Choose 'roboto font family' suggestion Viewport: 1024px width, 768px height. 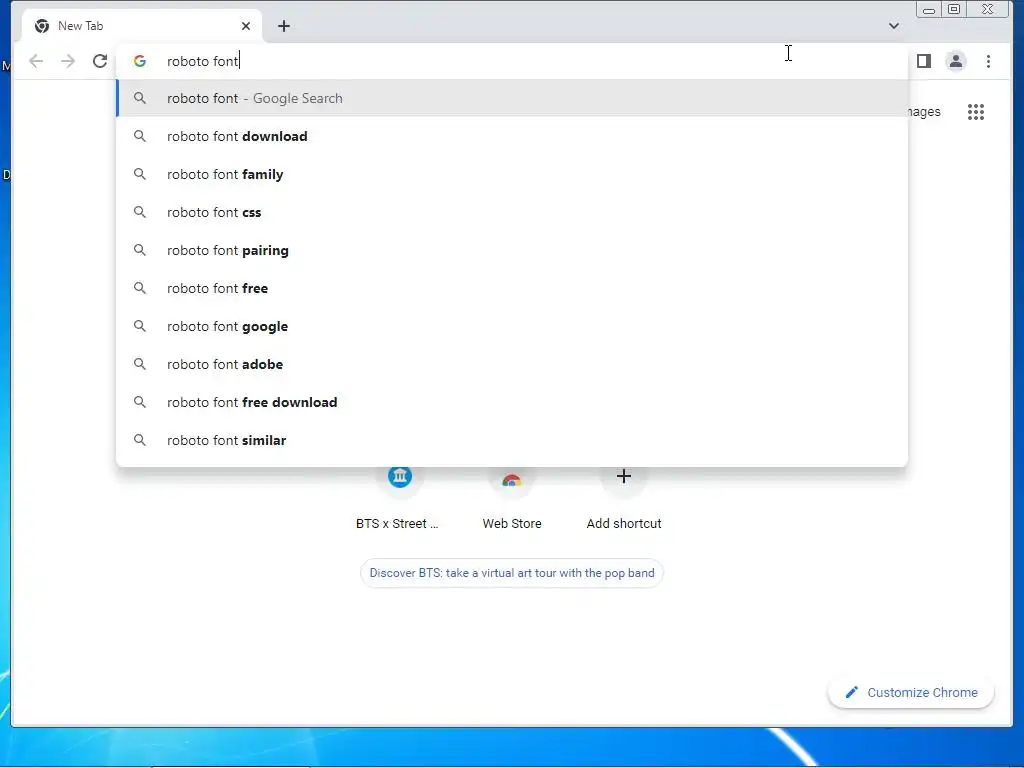[512, 174]
